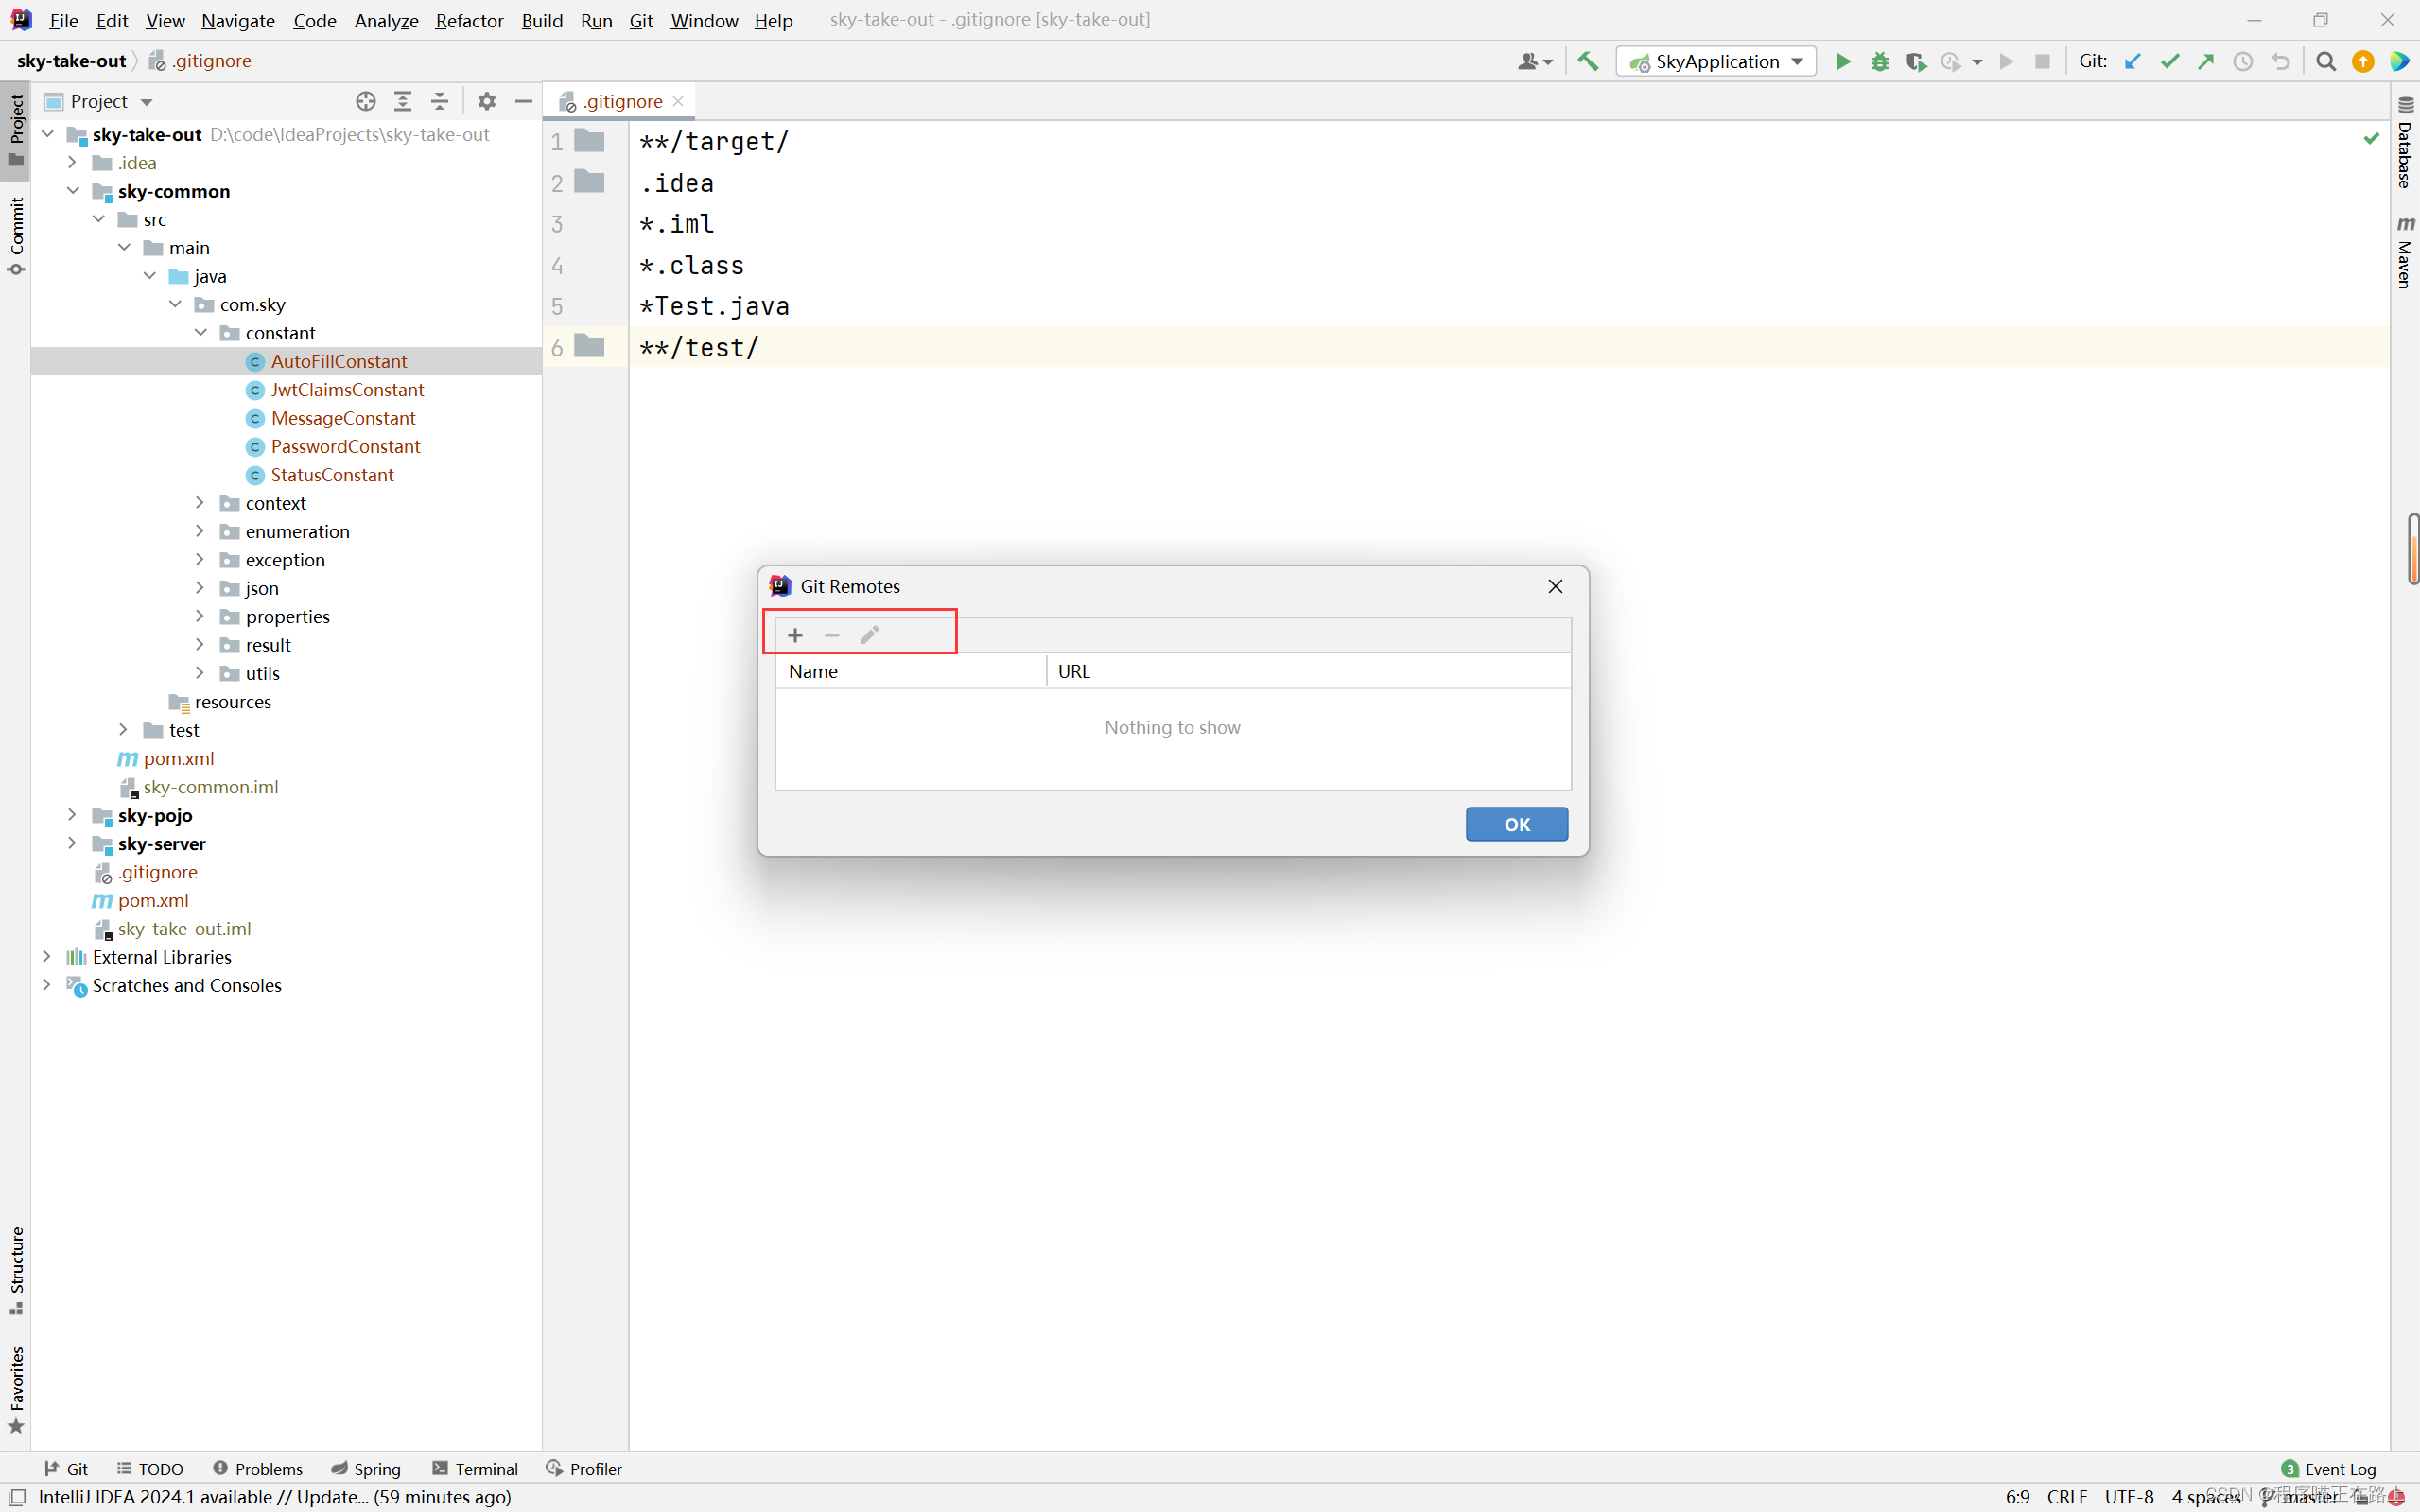The image size is (2420, 1512).
Task: Open the Terminal tab at bottom
Action: (x=476, y=1468)
